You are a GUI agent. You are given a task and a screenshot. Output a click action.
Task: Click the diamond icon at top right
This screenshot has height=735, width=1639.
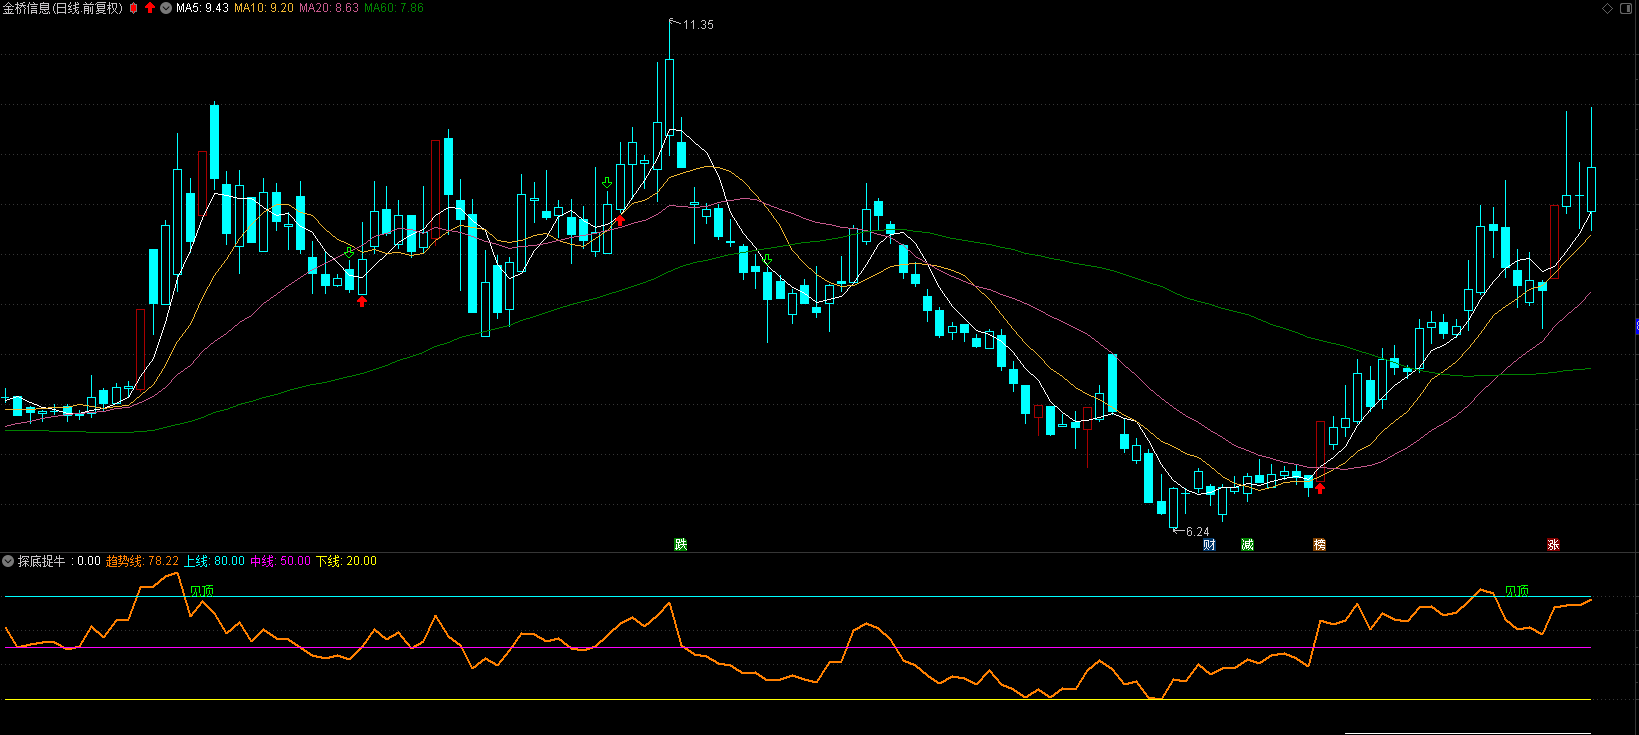pyautogui.click(x=1608, y=8)
